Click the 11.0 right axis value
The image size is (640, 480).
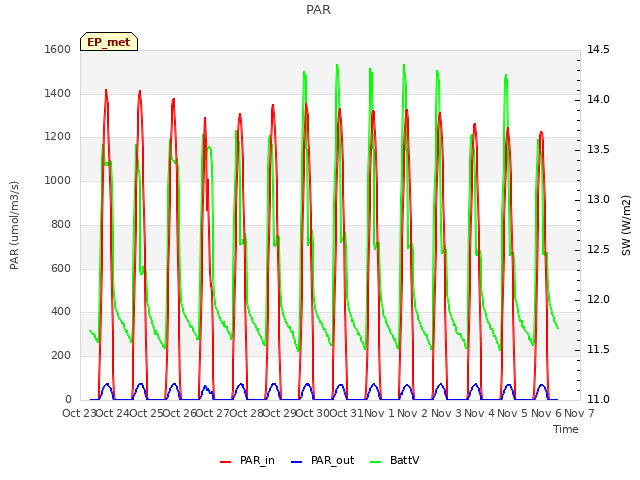[x=598, y=399]
